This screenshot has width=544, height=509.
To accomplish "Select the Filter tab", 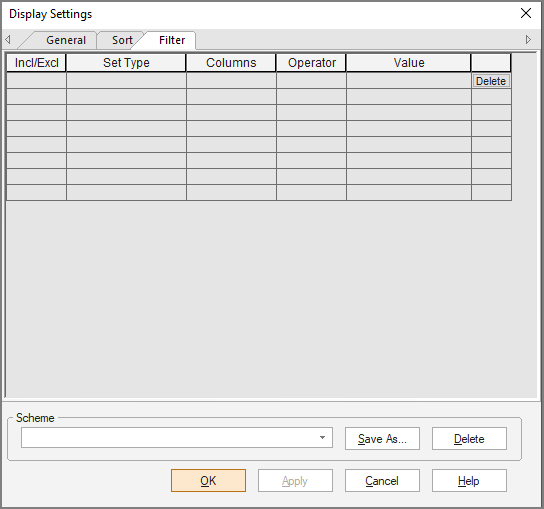I will (172, 40).
